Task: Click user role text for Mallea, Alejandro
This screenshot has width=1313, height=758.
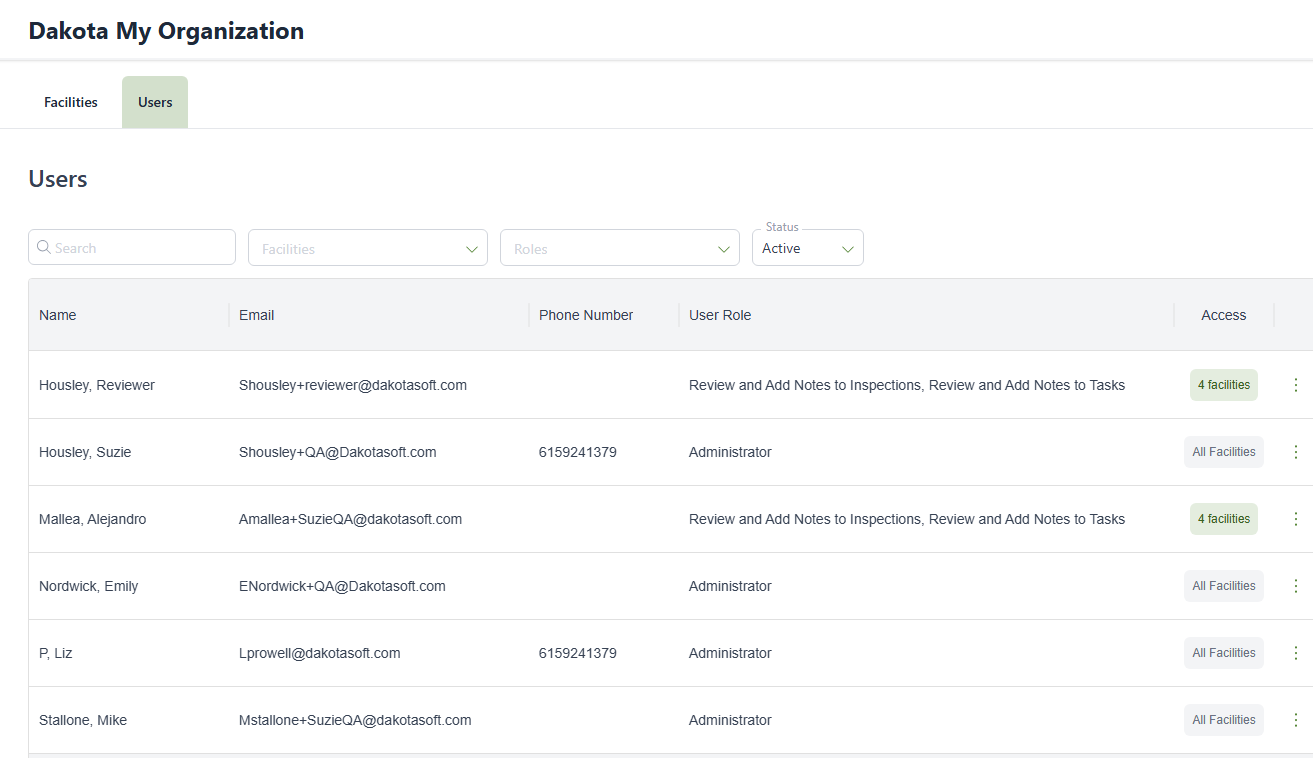Action: tap(907, 519)
